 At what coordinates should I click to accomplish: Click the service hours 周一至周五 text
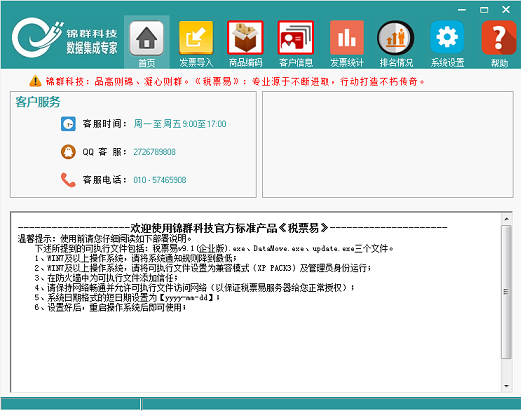[180, 124]
